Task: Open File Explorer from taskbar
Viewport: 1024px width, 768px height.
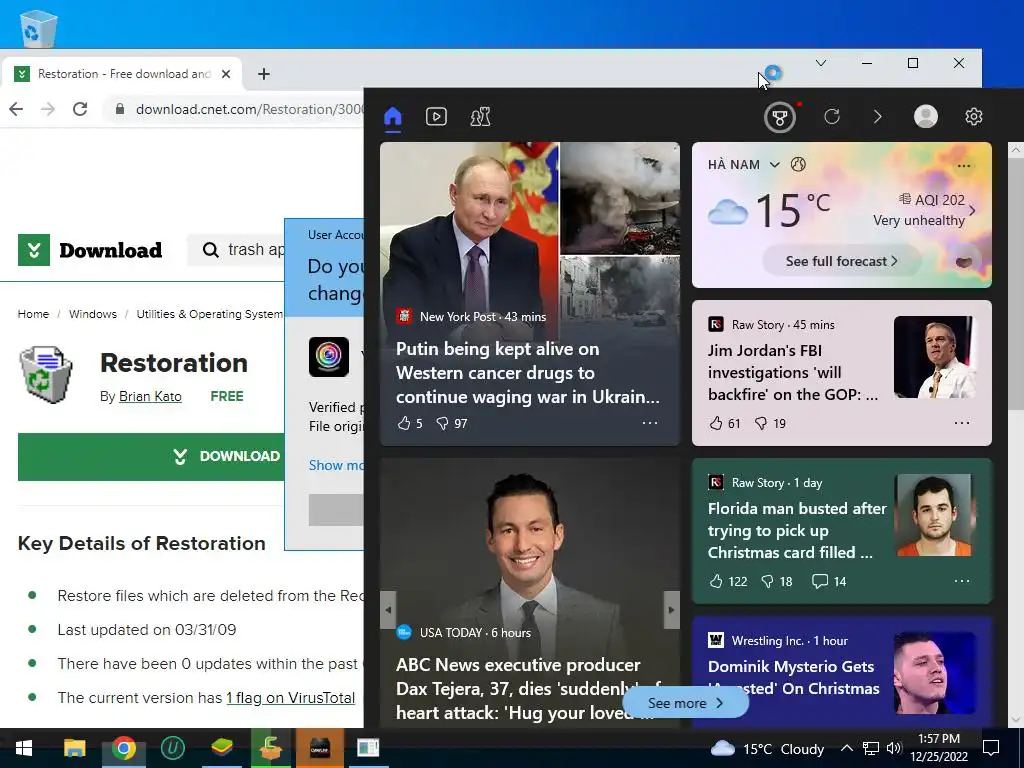Action: click(x=74, y=748)
